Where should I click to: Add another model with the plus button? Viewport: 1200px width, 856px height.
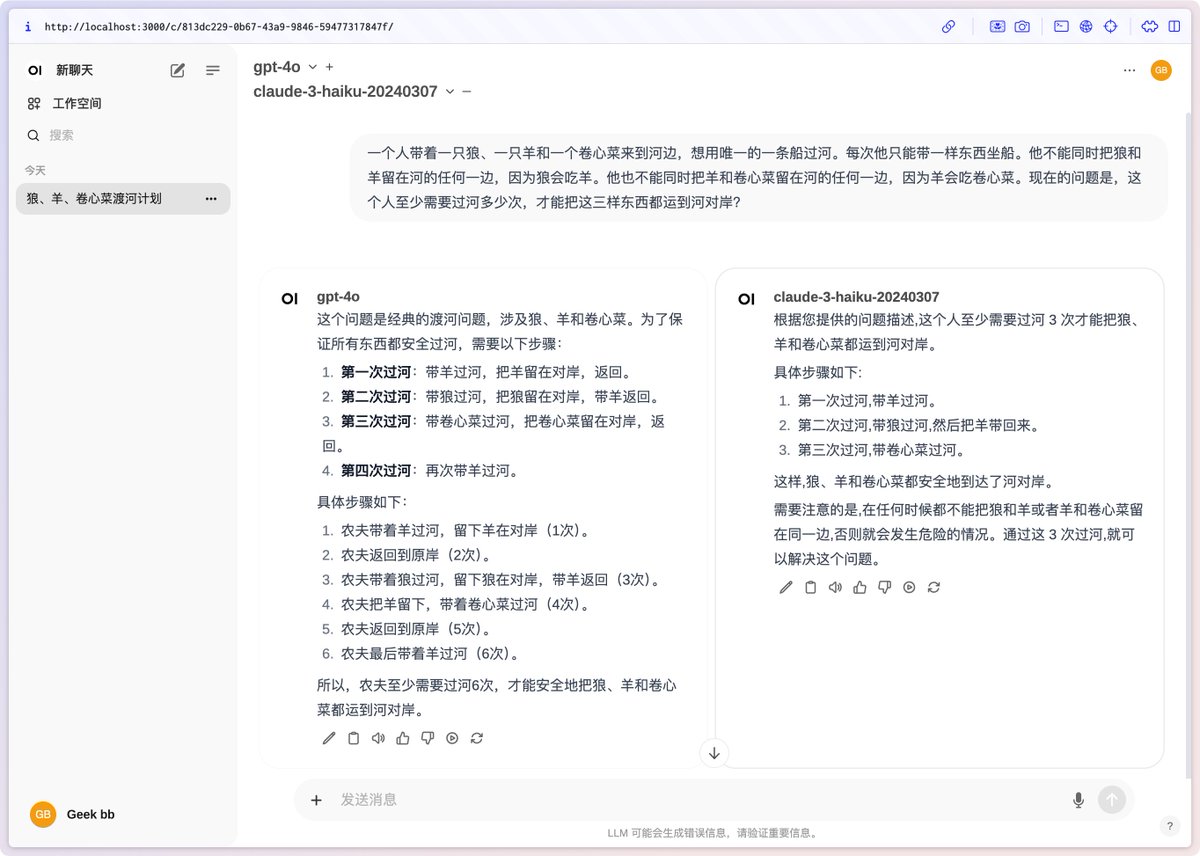tap(330, 66)
